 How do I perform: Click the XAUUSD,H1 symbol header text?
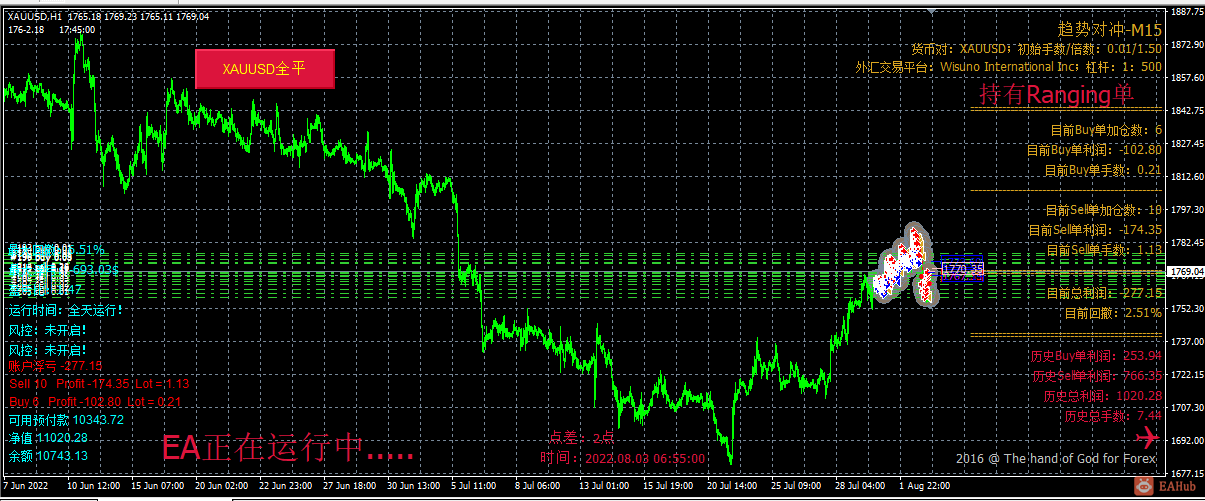click(x=35, y=17)
